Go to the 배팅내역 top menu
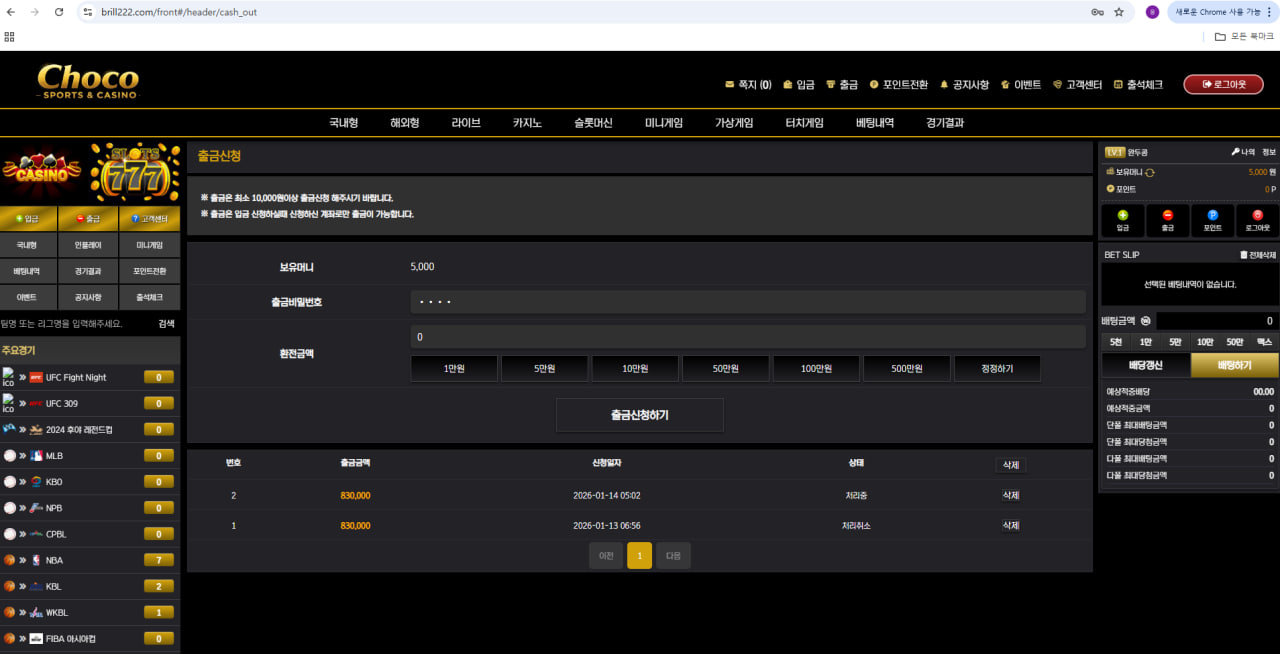The height and width of the screenshot is (654, 1280). [x=875, y=123]
